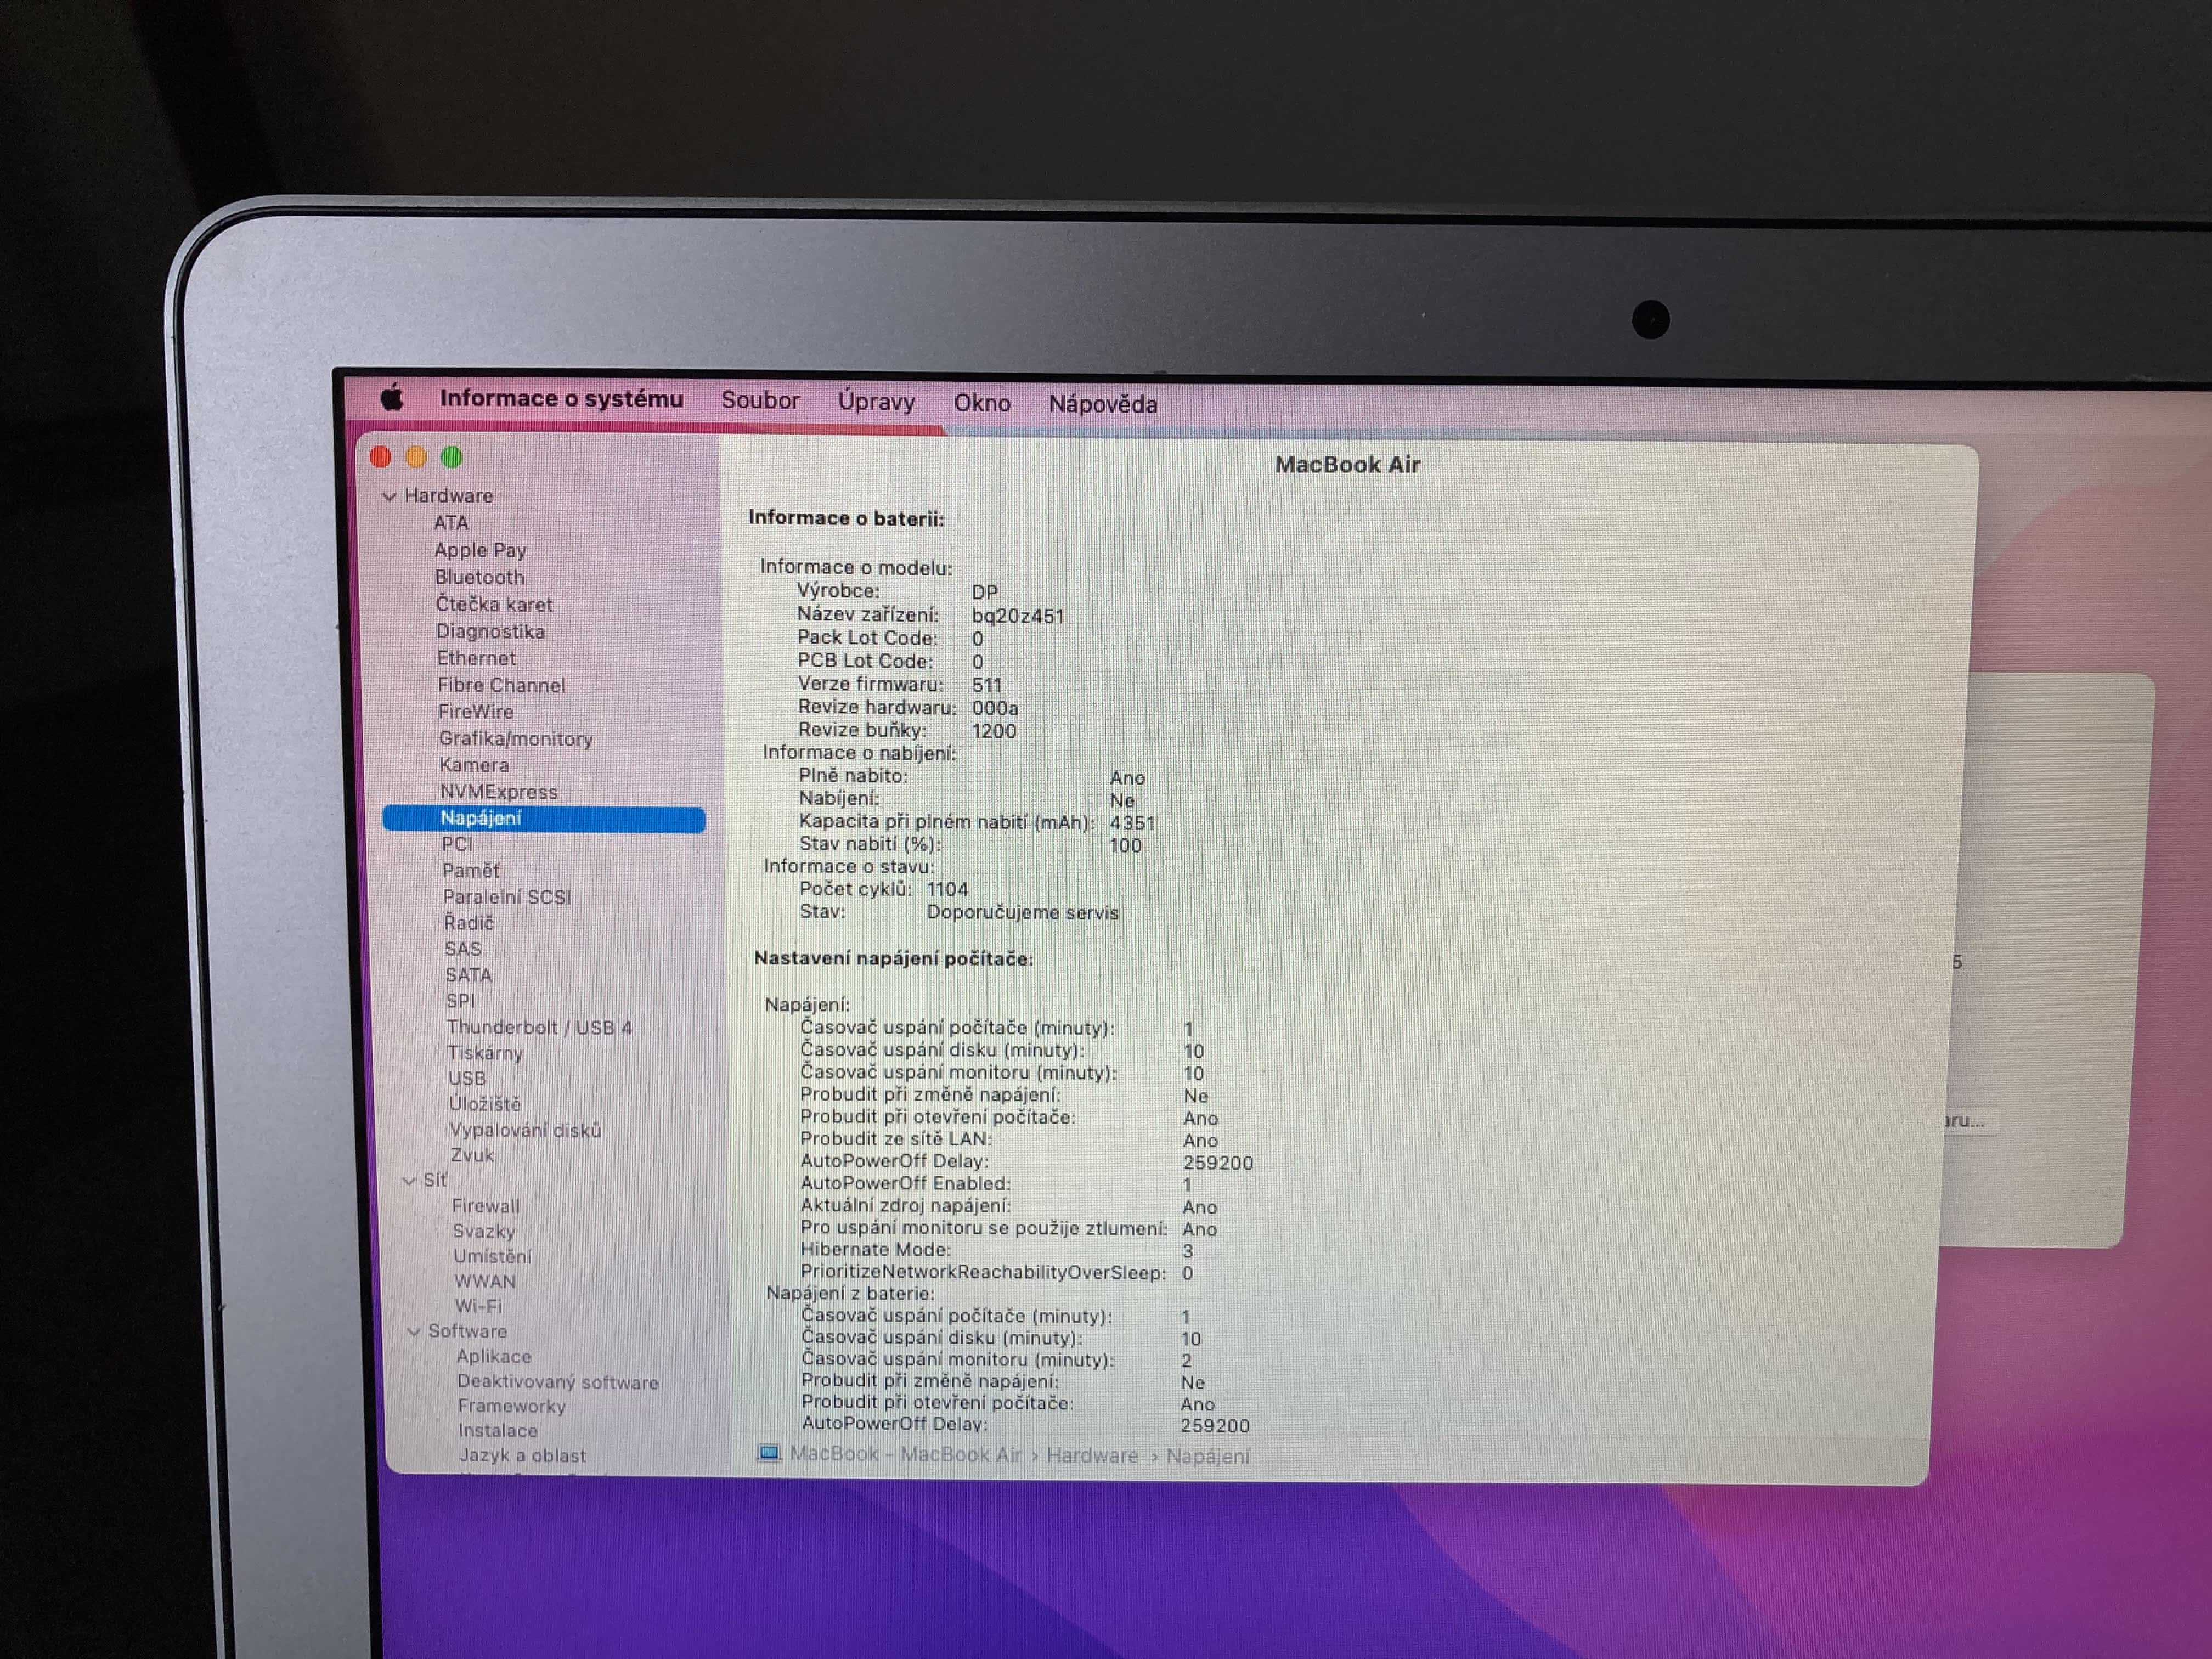Click the red close window button
The height and width of the screenshot is (1659, 2212).
380,457
